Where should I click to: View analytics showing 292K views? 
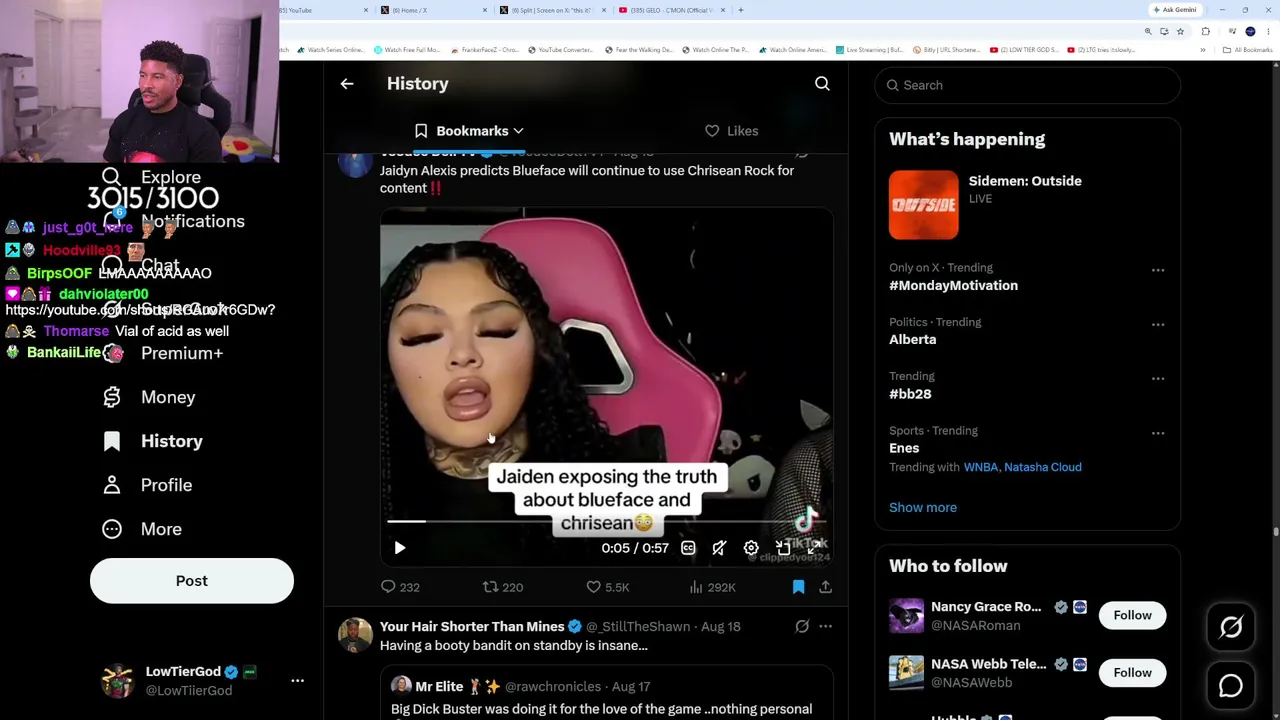[713, 587]
